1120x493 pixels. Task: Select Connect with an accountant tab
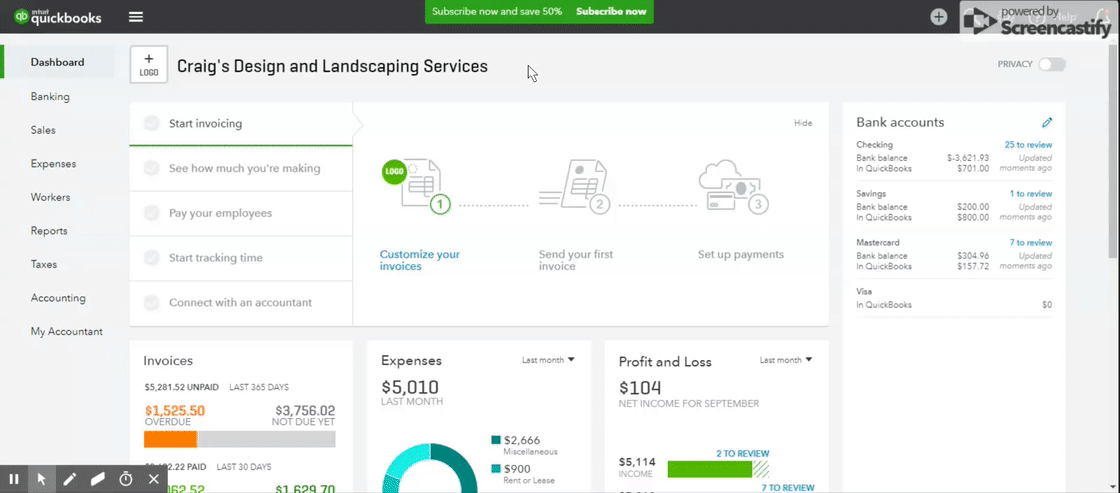(241, 303)
